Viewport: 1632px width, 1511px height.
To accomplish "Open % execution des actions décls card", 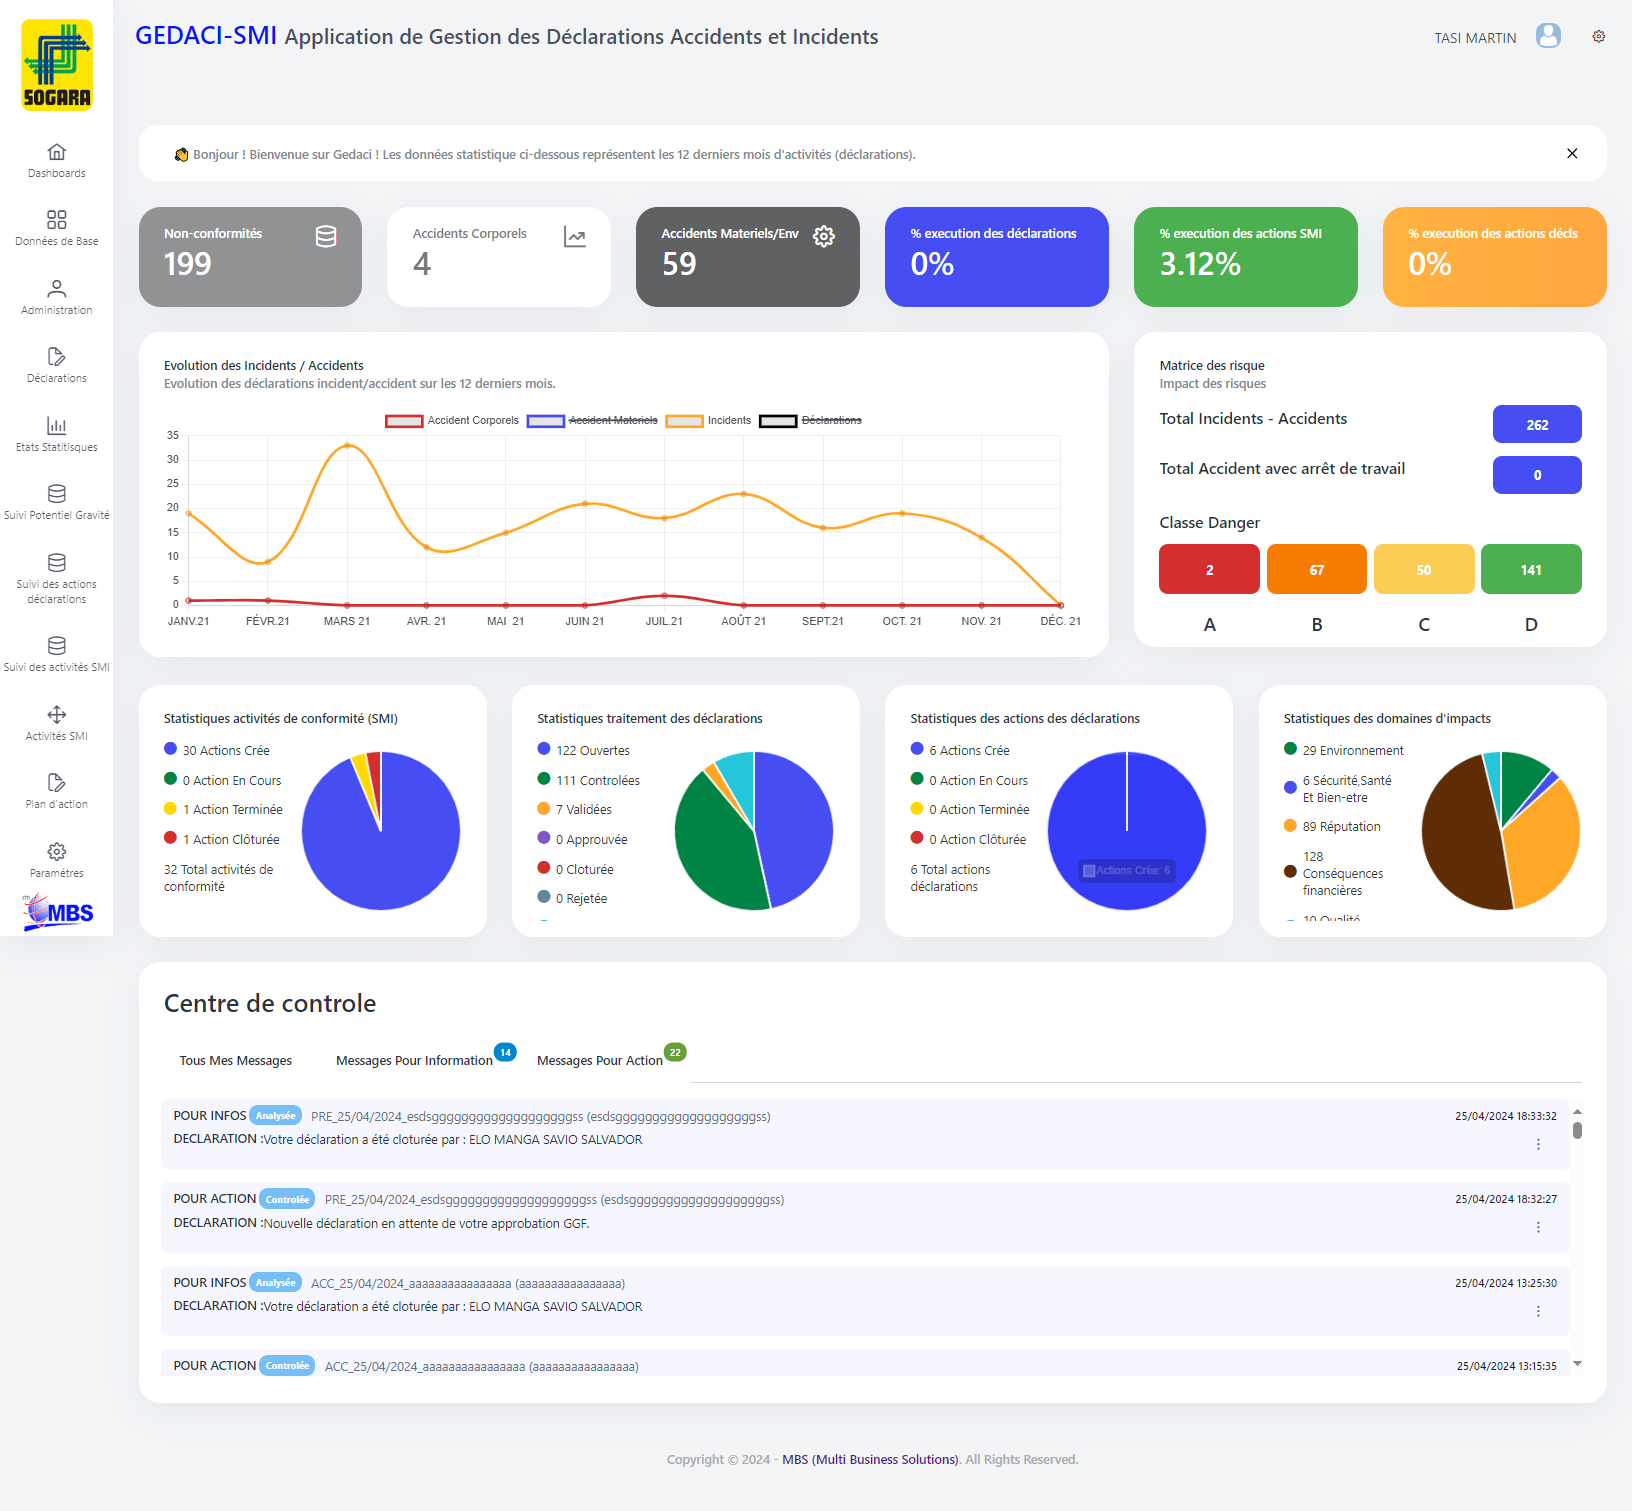I will point(1495,257).
